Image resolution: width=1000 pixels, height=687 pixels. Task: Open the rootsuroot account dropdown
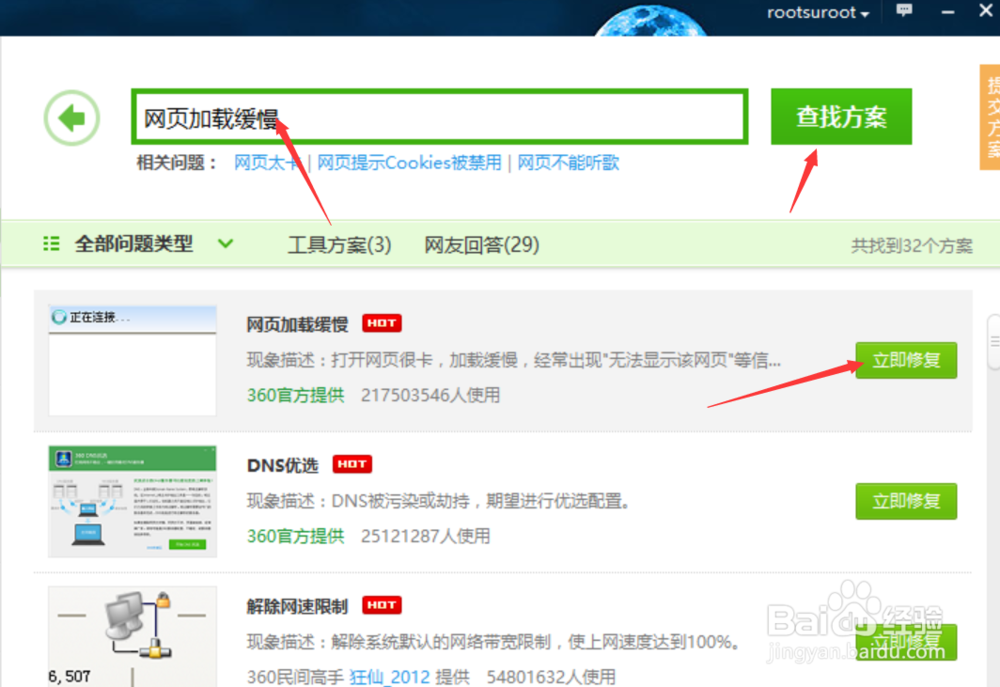tap(818, 13)
